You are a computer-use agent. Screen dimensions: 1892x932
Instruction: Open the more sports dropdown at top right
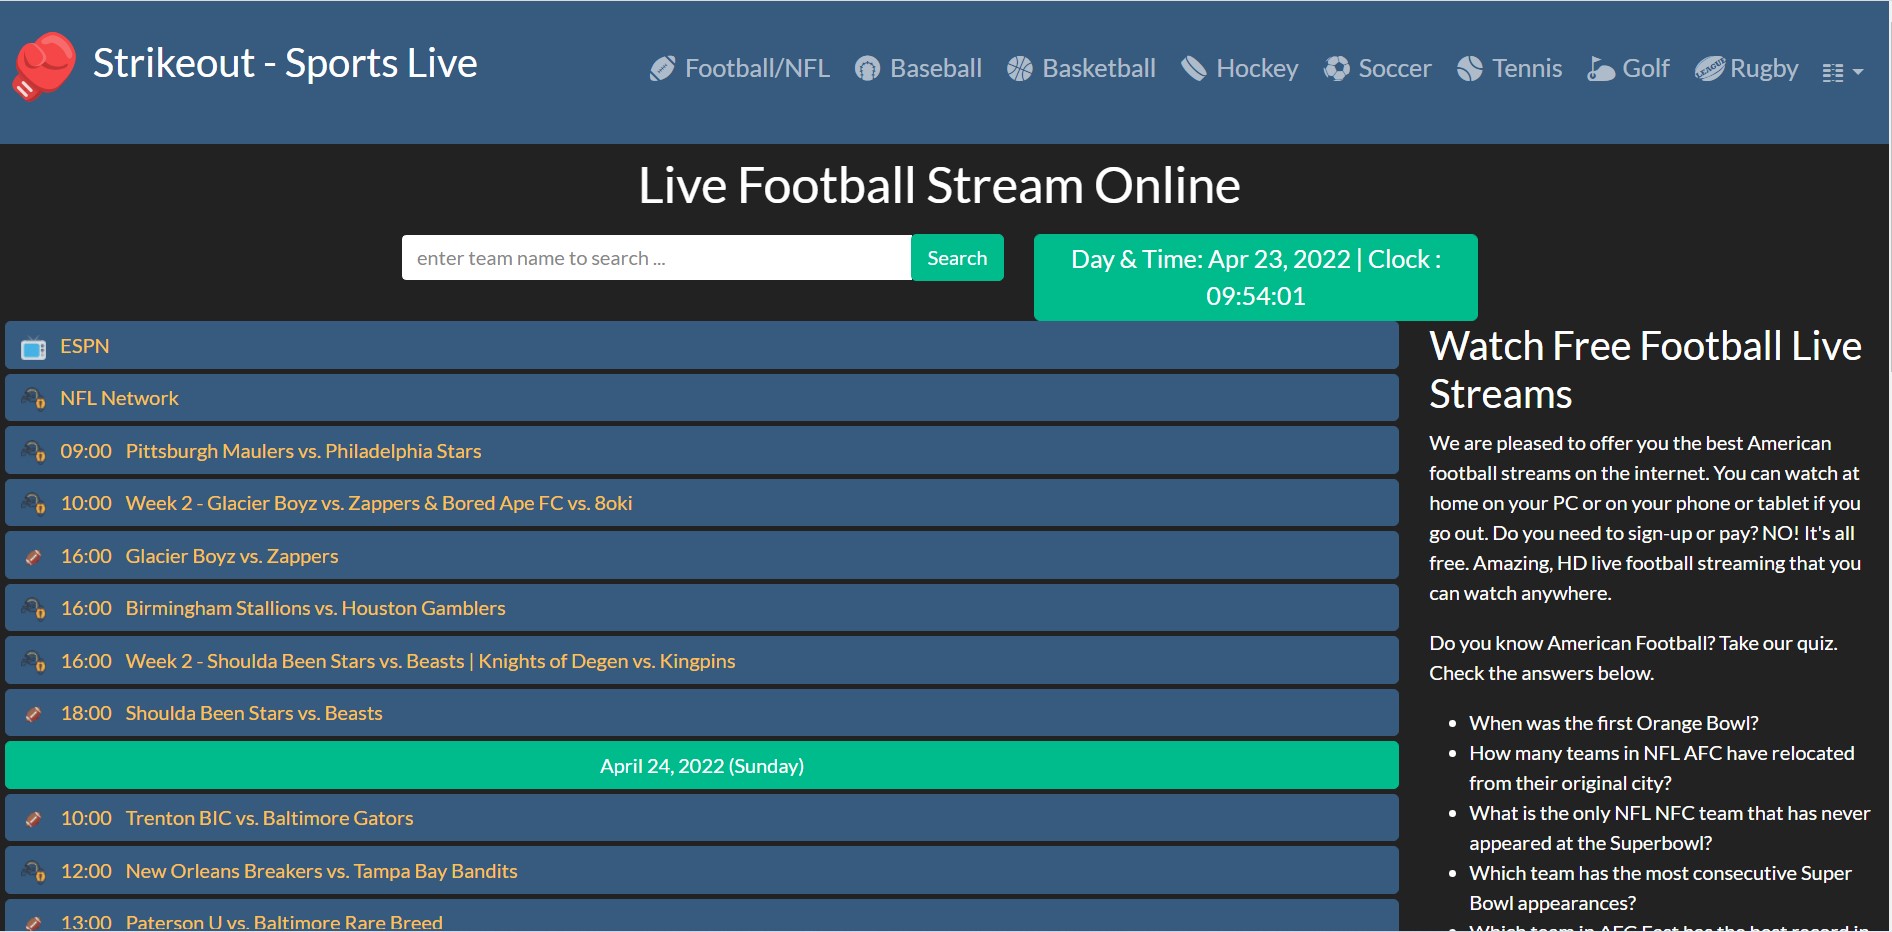coord(1840,70)
